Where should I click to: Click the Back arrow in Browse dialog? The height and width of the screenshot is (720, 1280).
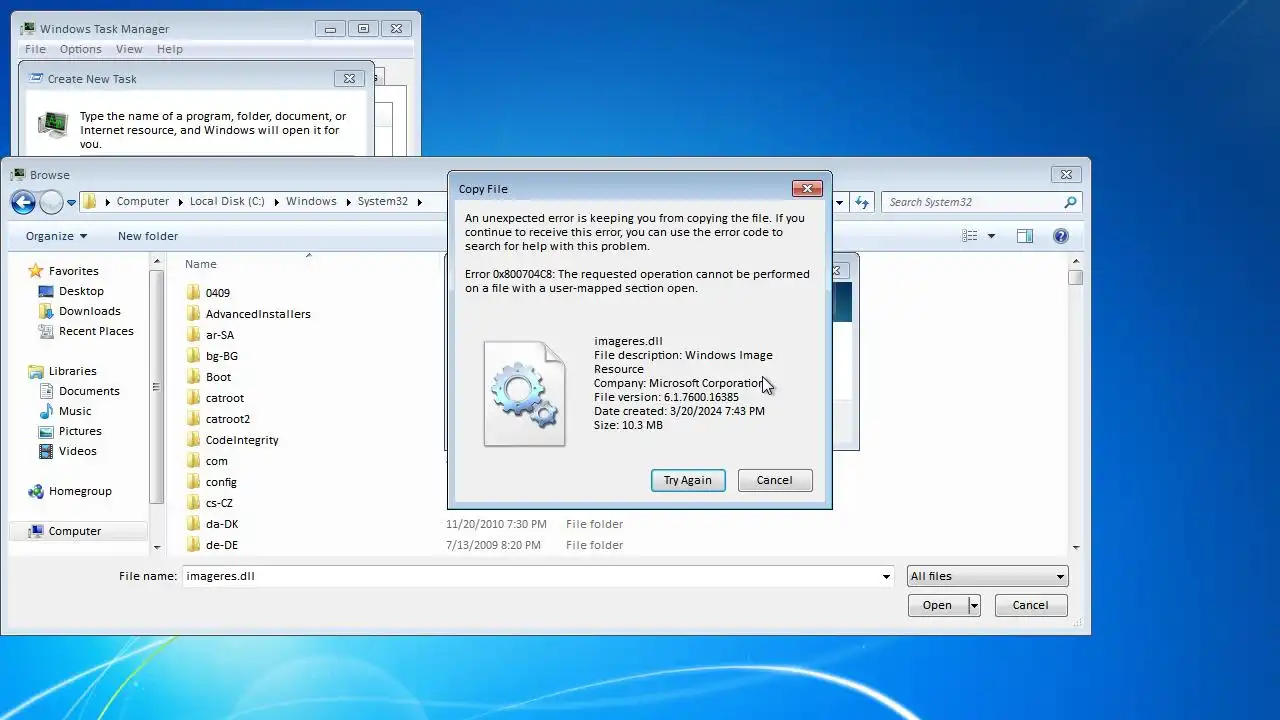[23, 202]
